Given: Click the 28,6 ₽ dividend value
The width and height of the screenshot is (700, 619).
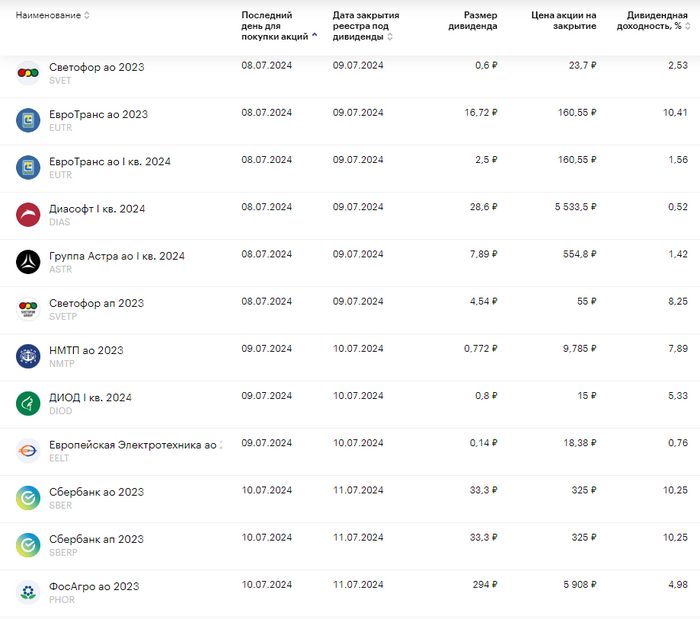Looking at the screenshot, I should pyautogui.click(x=483, y=207).
